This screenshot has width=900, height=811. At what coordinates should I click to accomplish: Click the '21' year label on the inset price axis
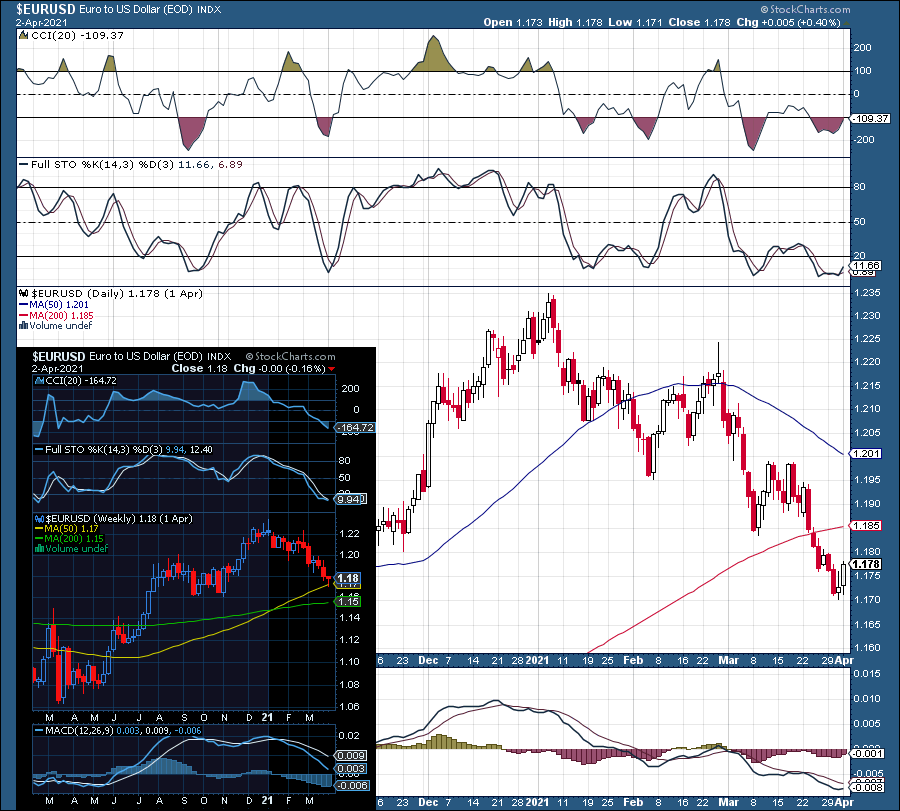pos(267,717)
